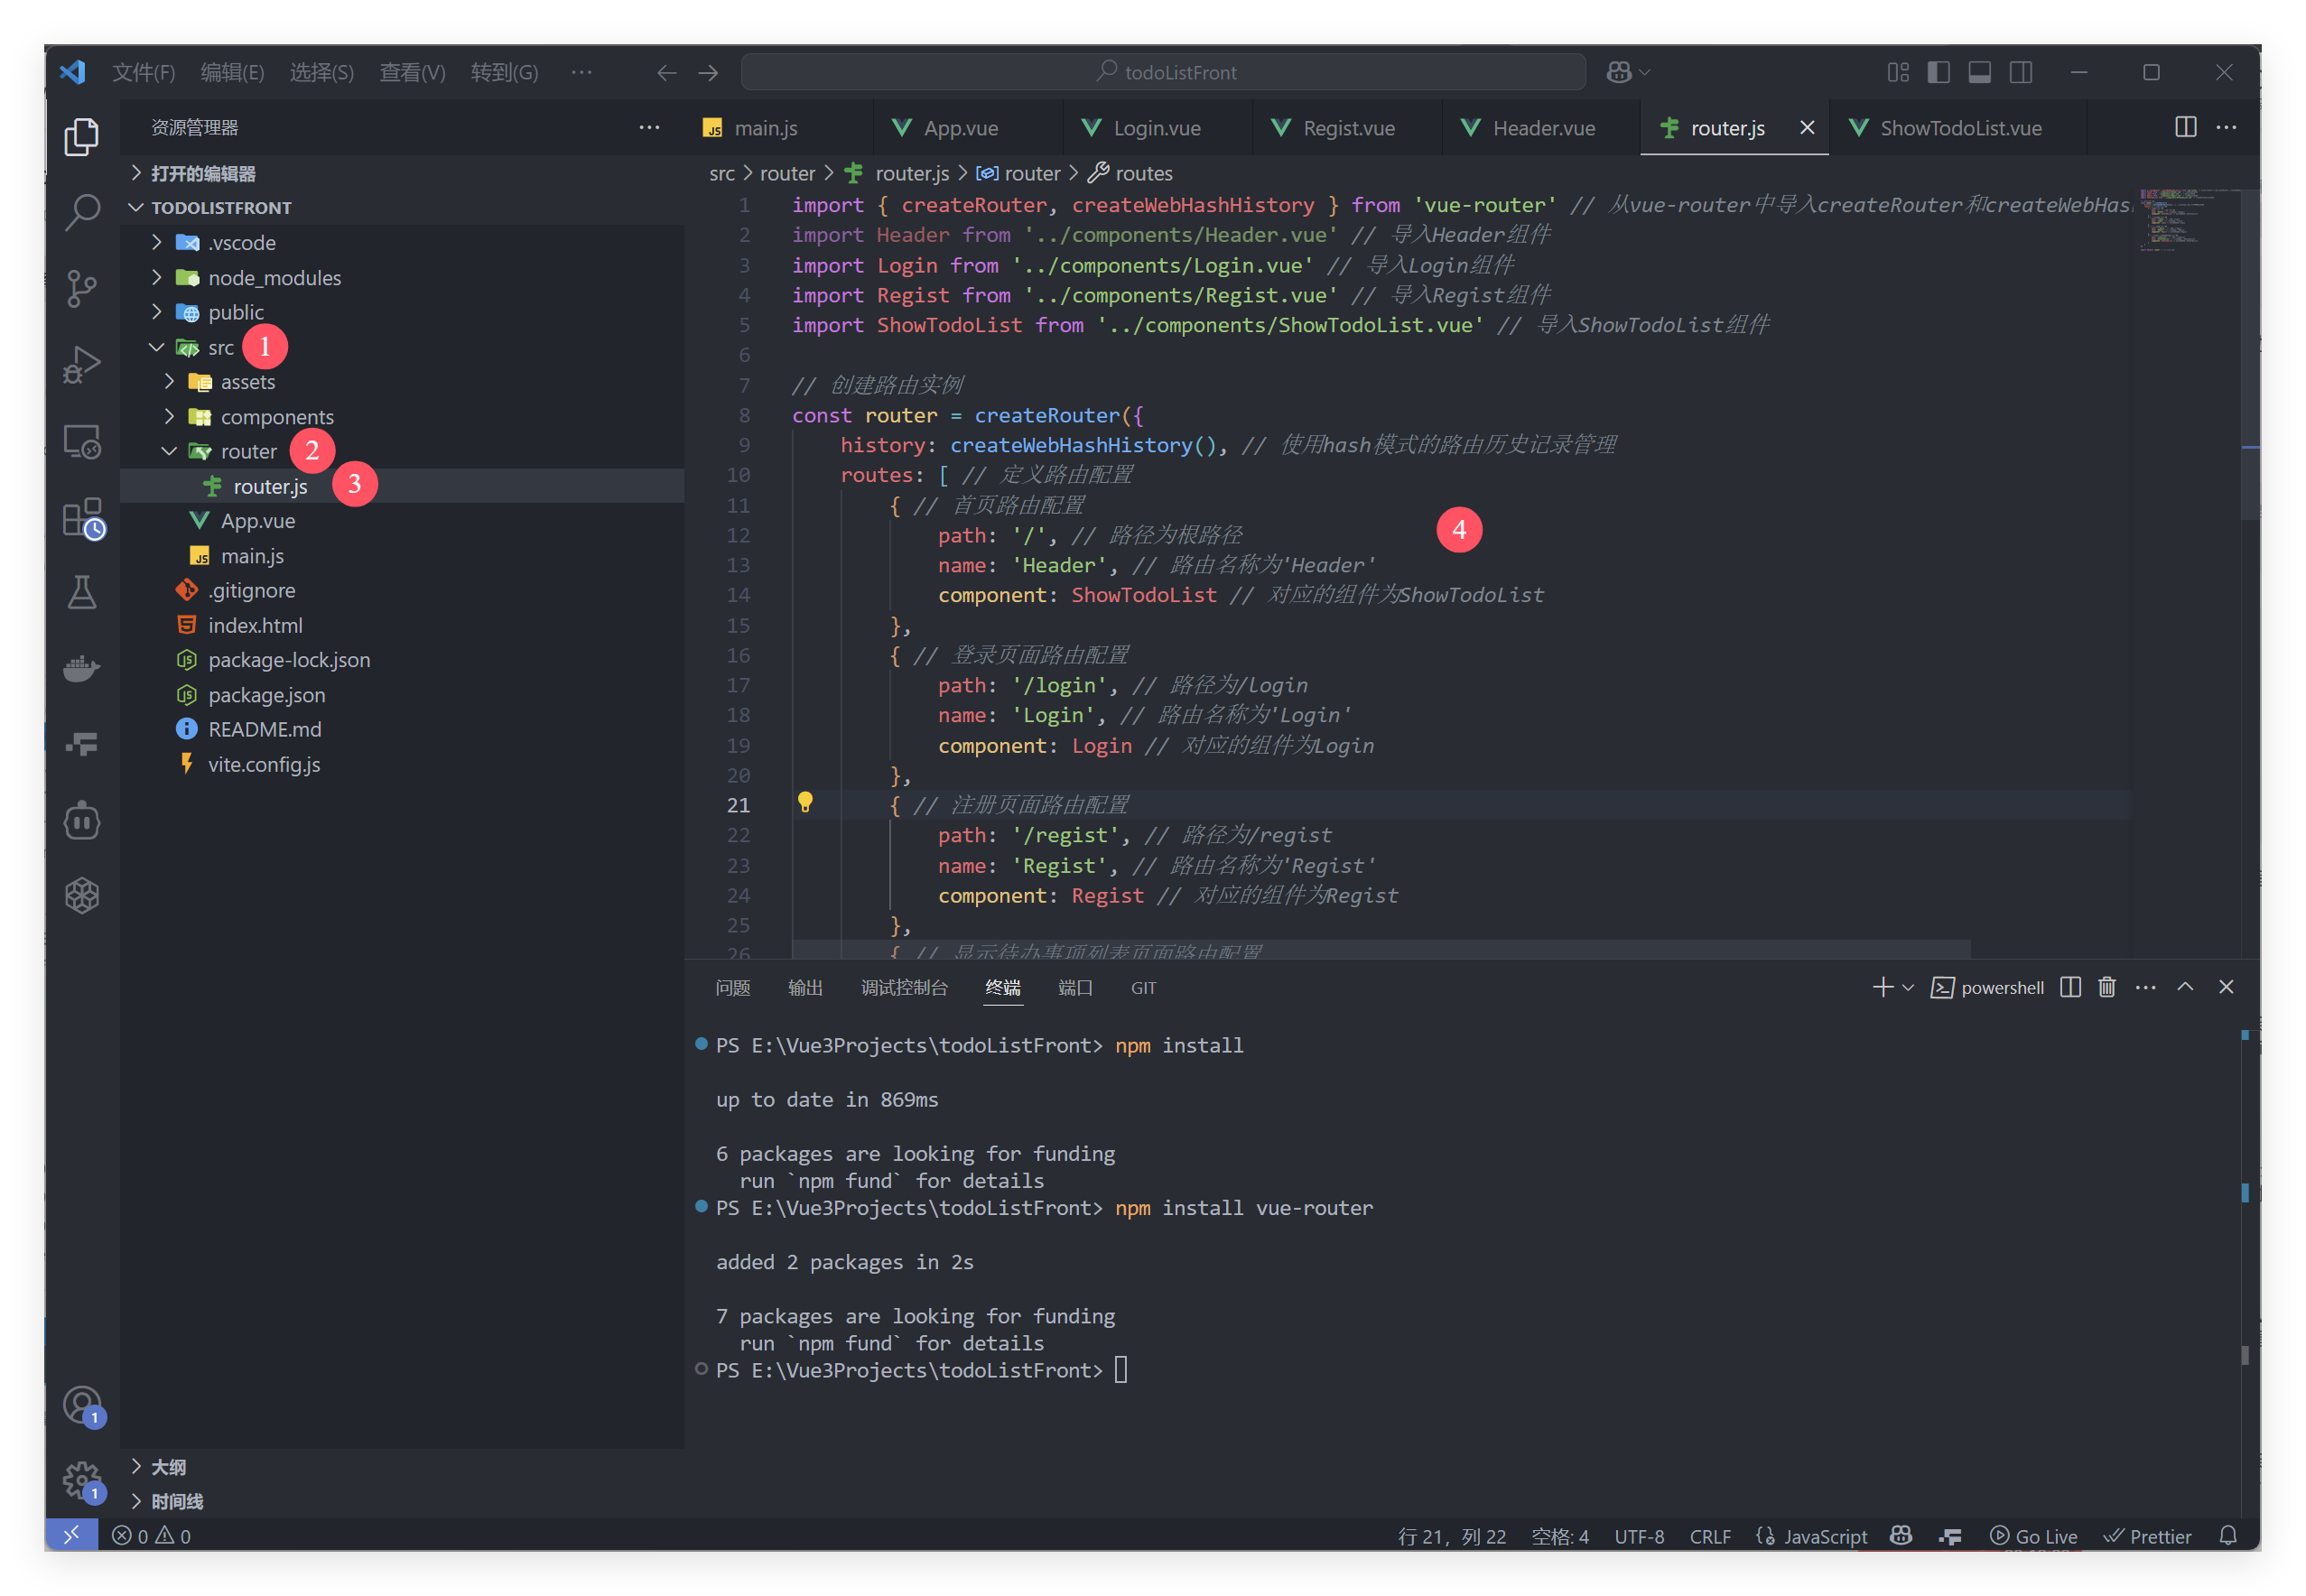The height and width of the screenshot is (1596, 2306).
Task: Click the routes breadcrumb item
Action: 1143,173
